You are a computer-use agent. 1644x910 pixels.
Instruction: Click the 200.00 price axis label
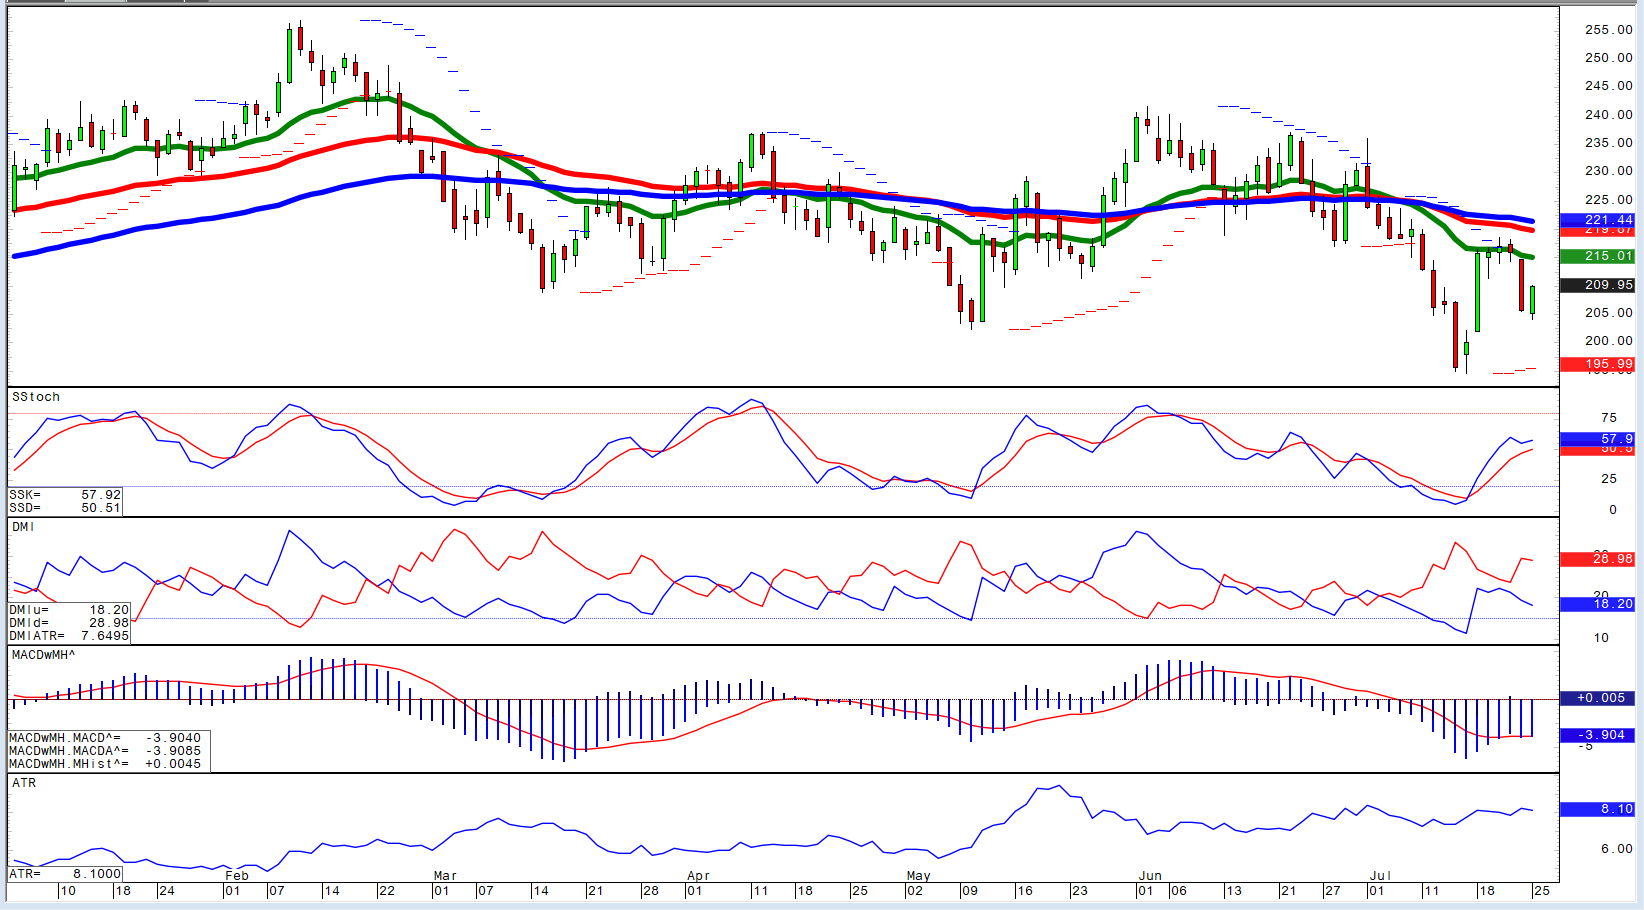(x=1609, y=341)
